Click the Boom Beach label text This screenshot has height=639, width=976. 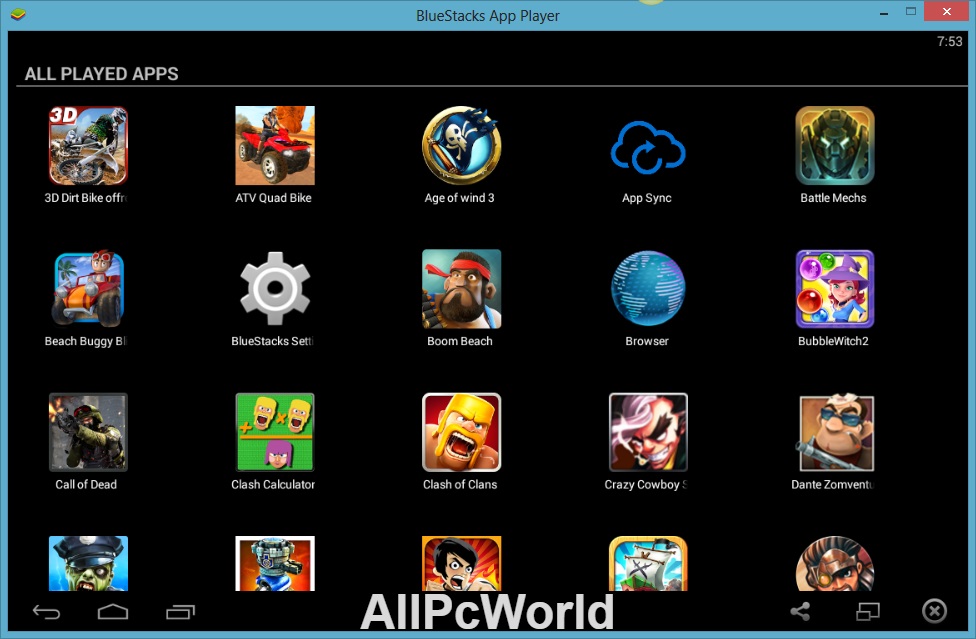coord(459,341)
